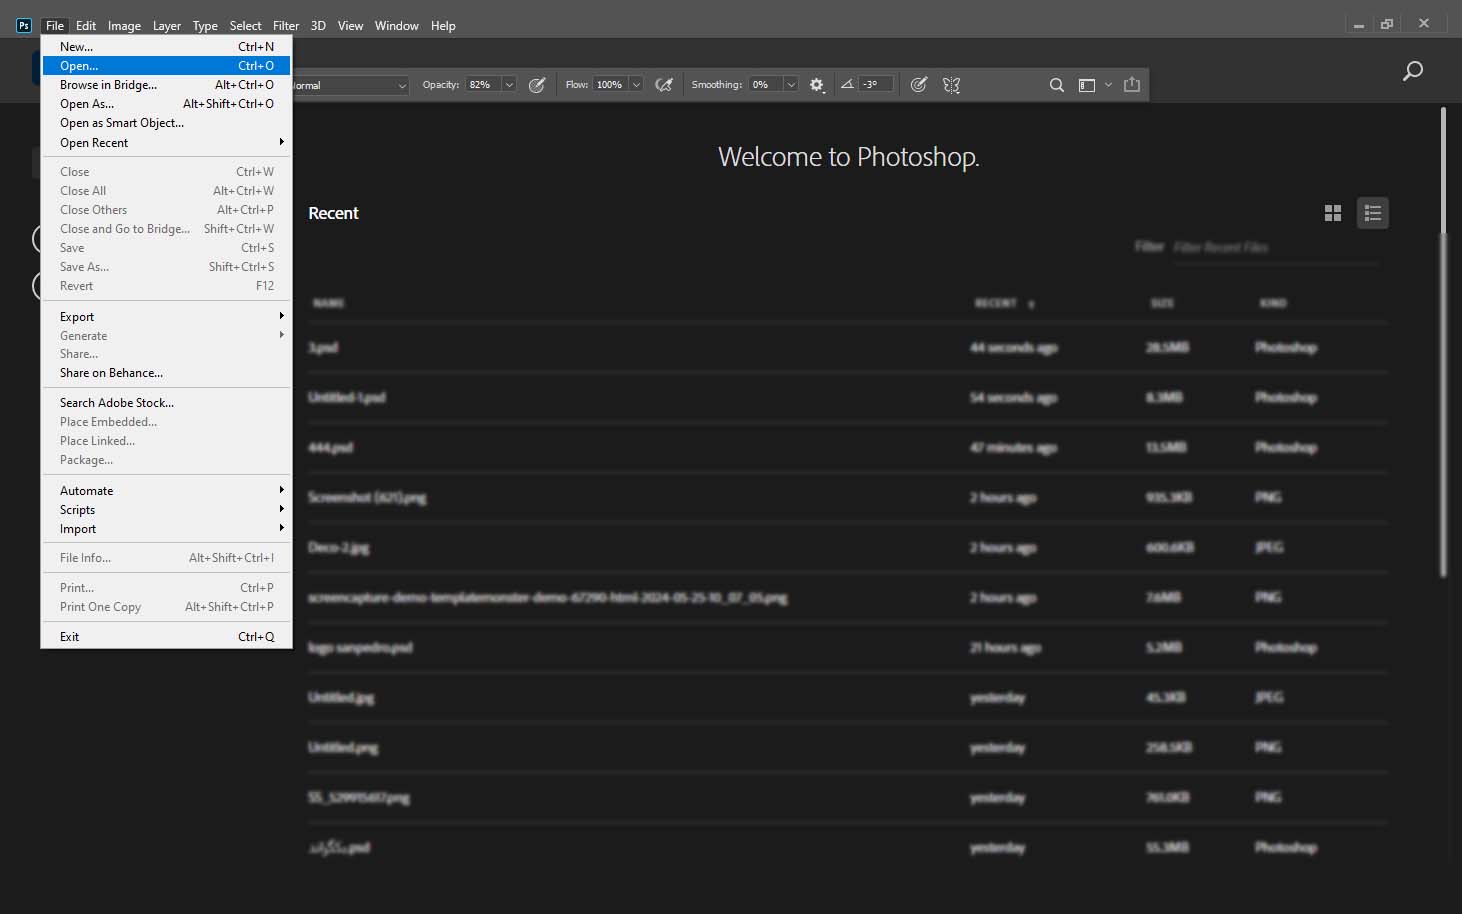Viewport: 1462px width, 914px height.
Task: Choose Exit from the File menu
Action: [x=166, y=637]
